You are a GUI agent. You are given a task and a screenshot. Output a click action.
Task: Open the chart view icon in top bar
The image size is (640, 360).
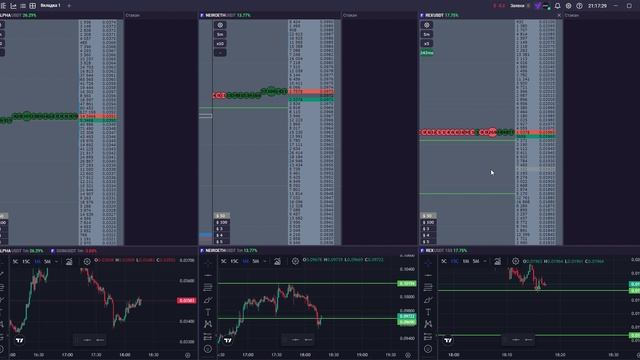click(x=13, y=6)
